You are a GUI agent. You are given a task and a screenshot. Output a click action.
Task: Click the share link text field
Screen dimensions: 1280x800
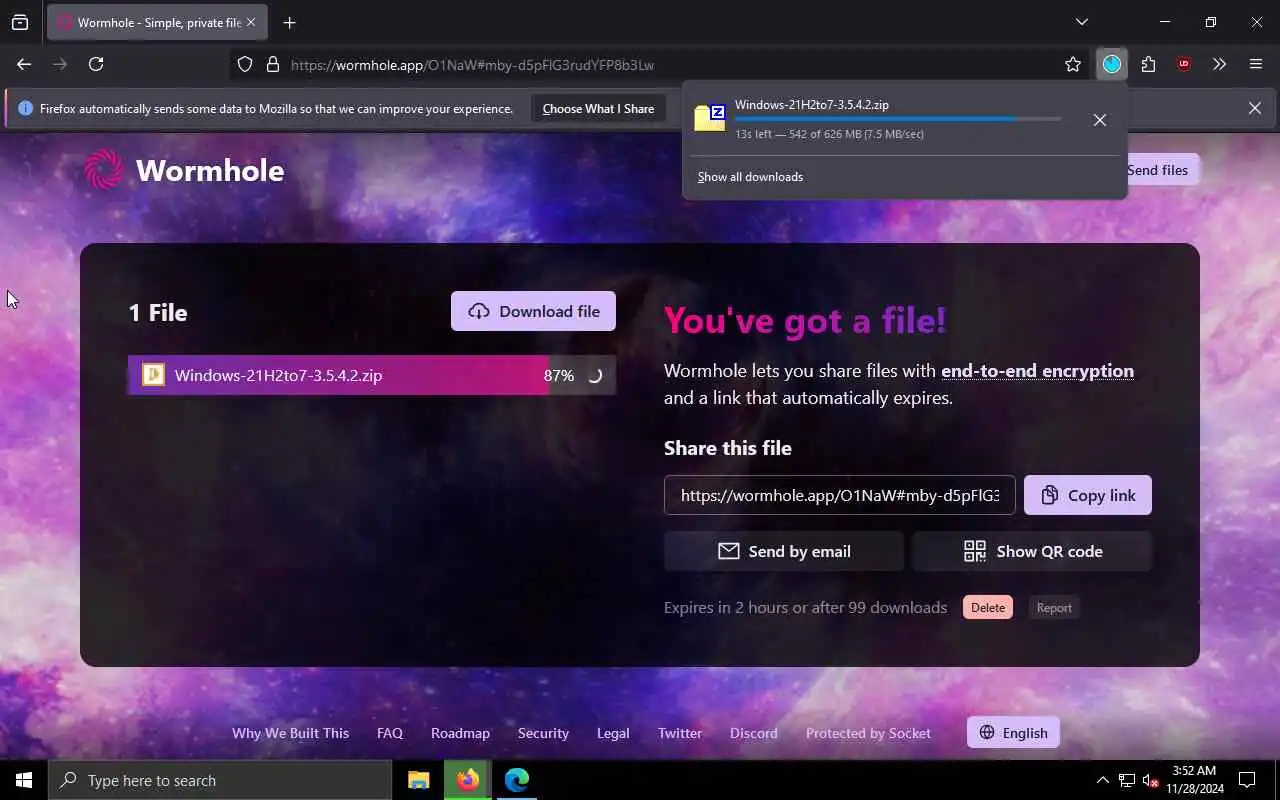pos(840,495)
